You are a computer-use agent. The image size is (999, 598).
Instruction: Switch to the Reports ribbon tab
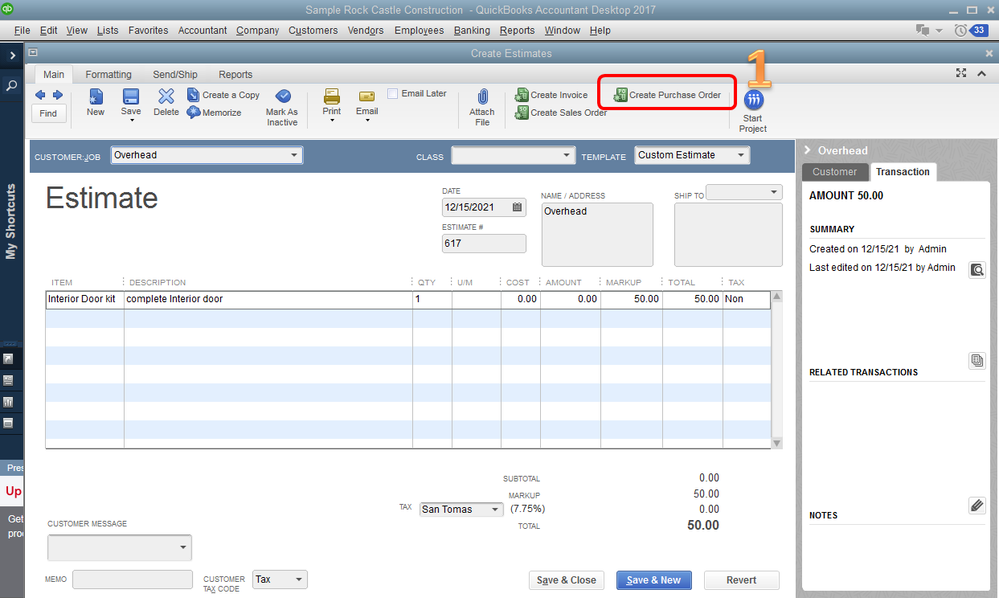coord(236,75)
